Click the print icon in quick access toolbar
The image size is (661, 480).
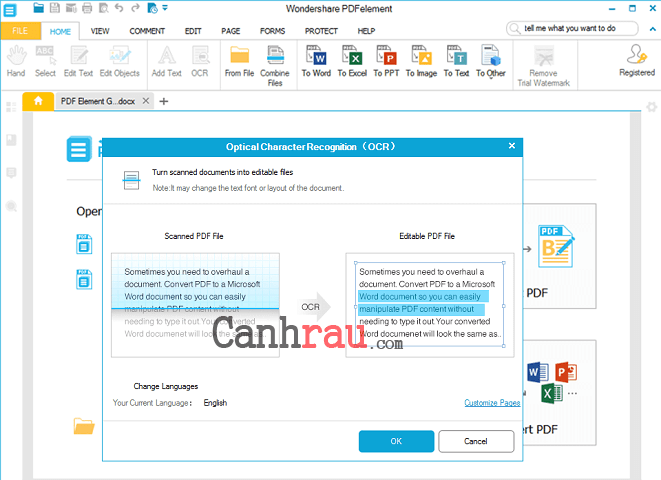coord(87,8)
